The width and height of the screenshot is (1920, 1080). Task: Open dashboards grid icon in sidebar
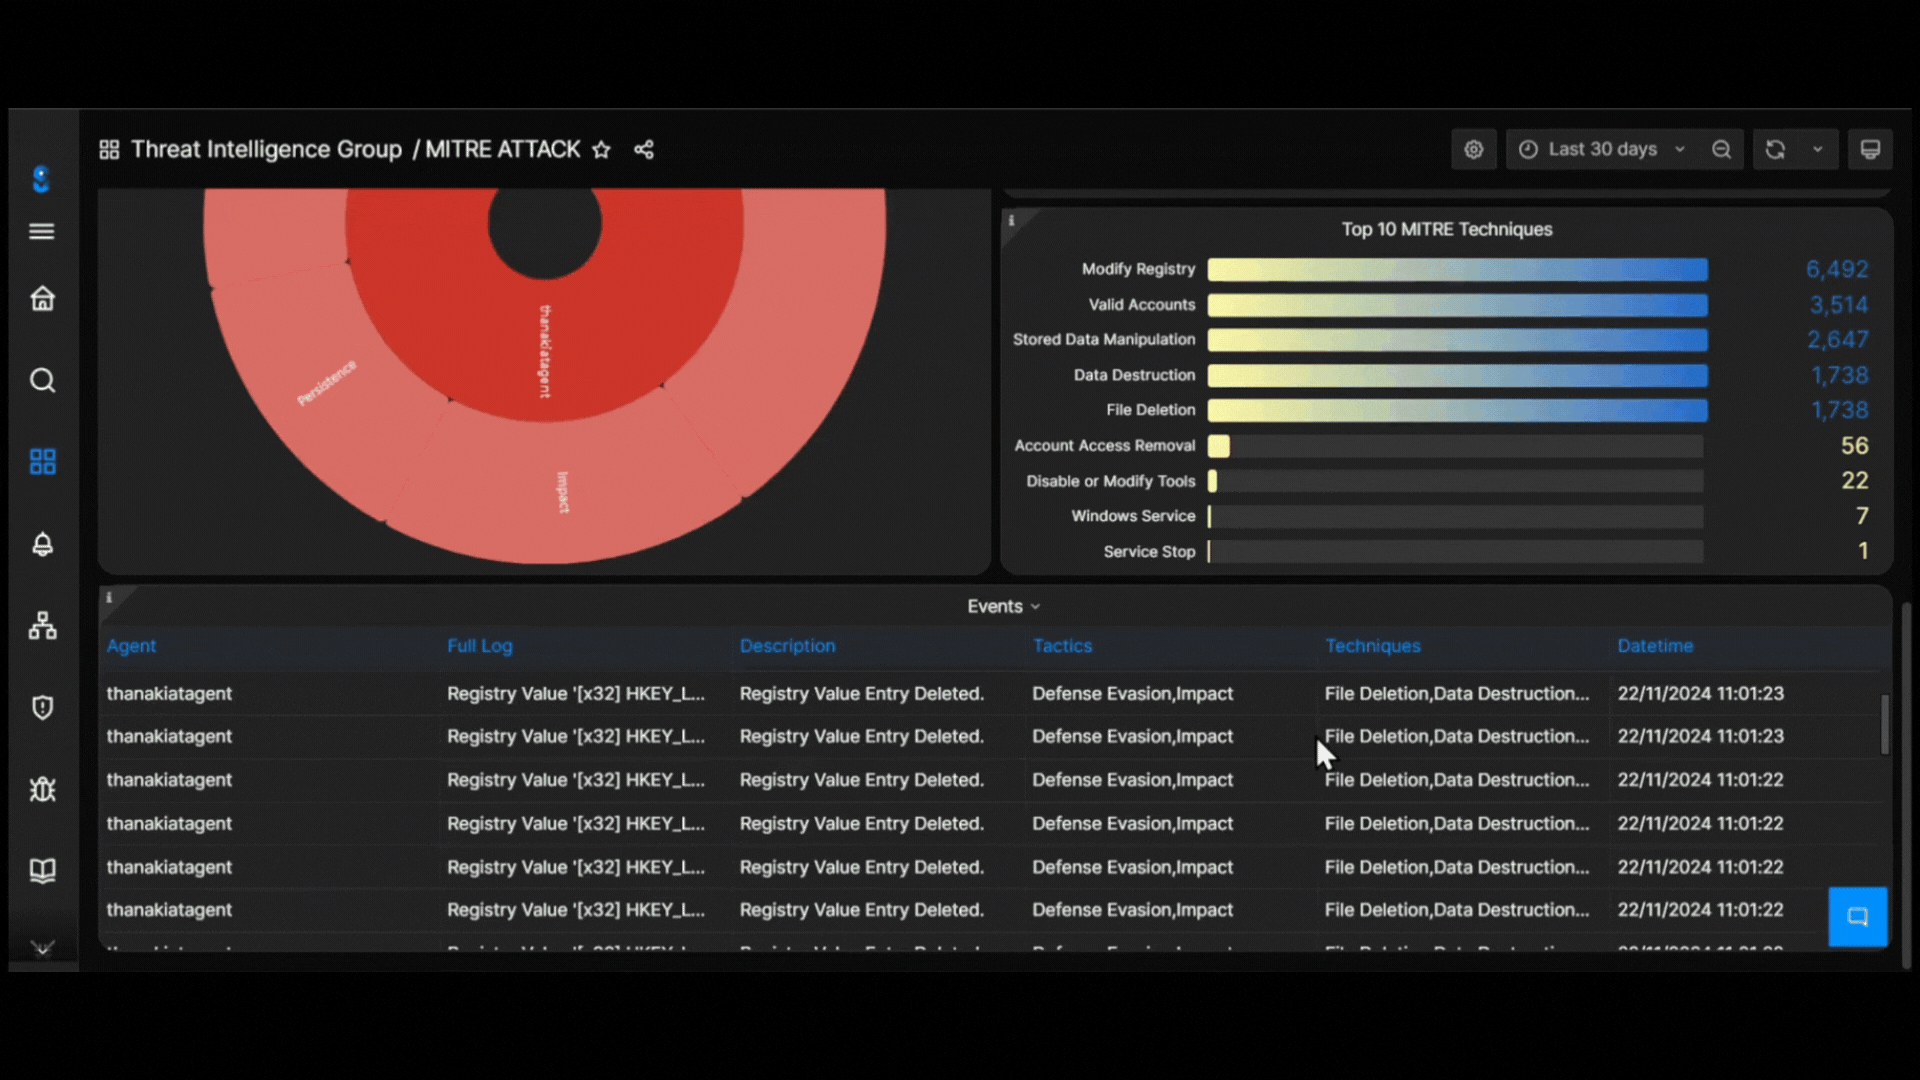tap(42, 461)
